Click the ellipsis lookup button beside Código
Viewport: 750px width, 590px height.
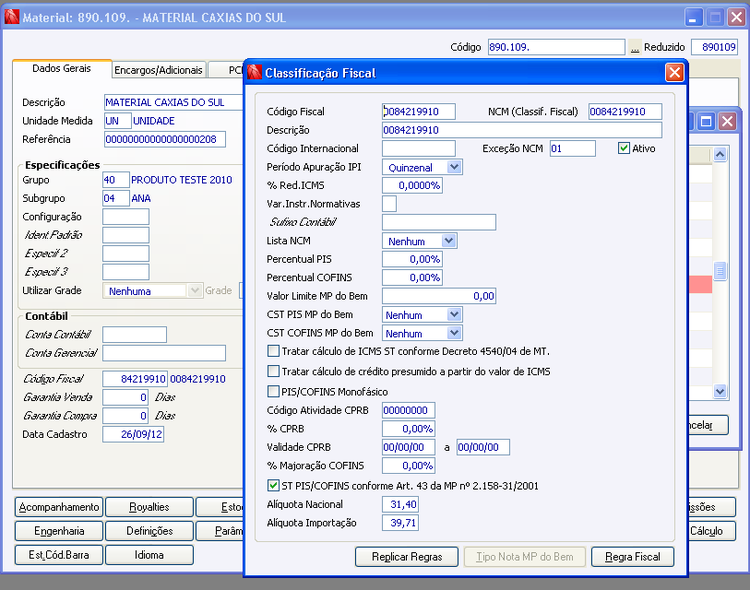pos(634,47)
